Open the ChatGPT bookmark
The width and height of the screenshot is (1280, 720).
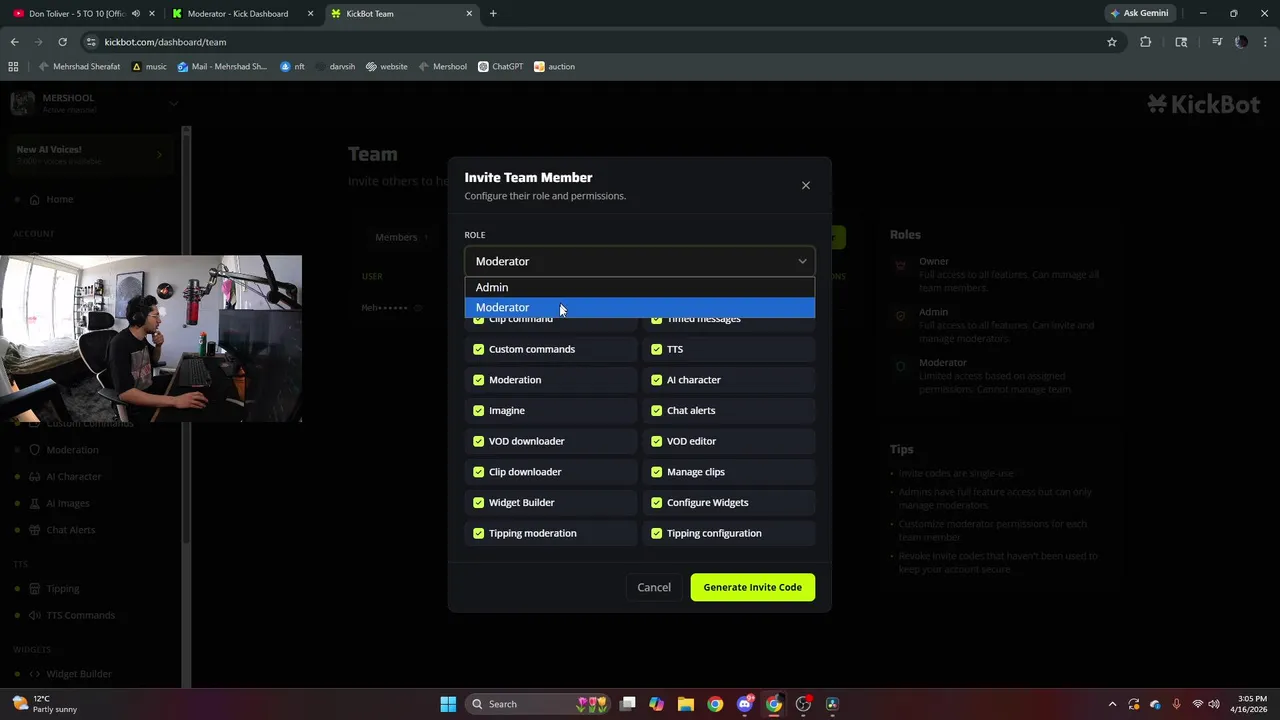[500, 67]
